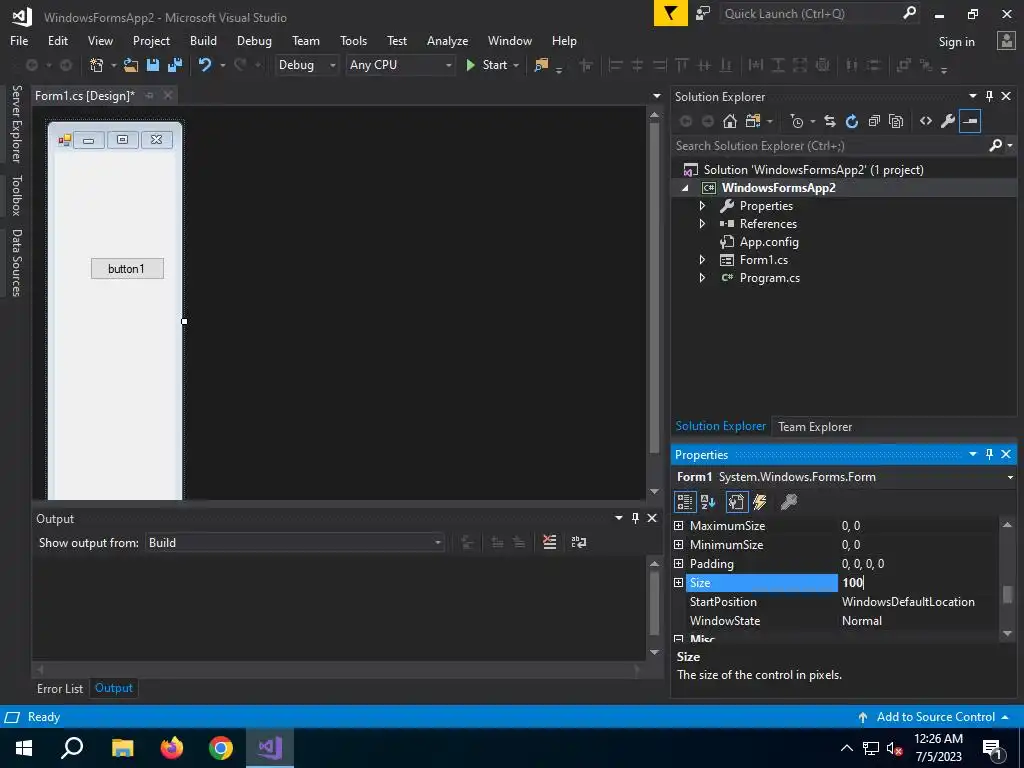1024x768 pixels.
Task: Open the Form1 object selector dropdown in Properties
Action: coord(1010,477)
